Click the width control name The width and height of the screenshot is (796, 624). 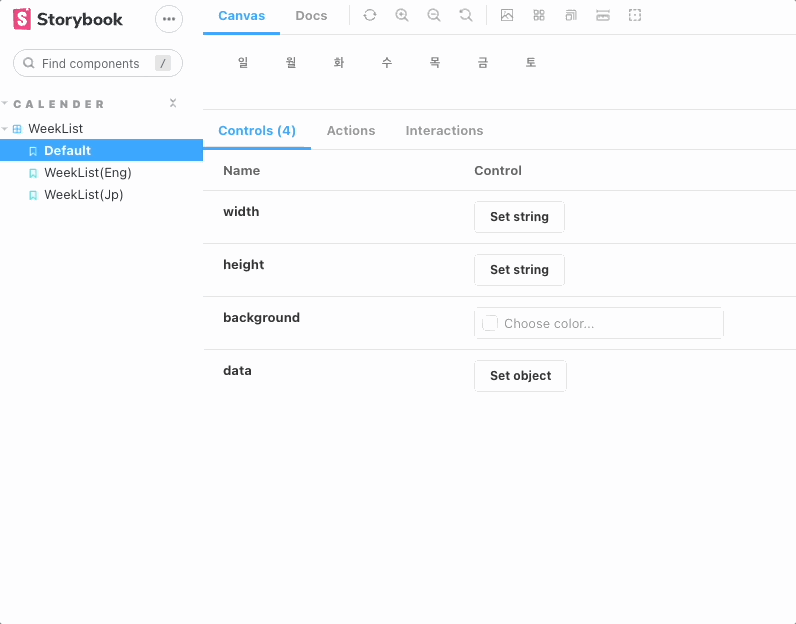click(241, 211)
